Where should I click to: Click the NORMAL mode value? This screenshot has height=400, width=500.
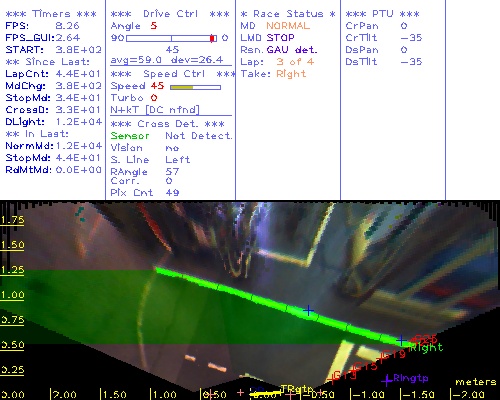(288, 26)
